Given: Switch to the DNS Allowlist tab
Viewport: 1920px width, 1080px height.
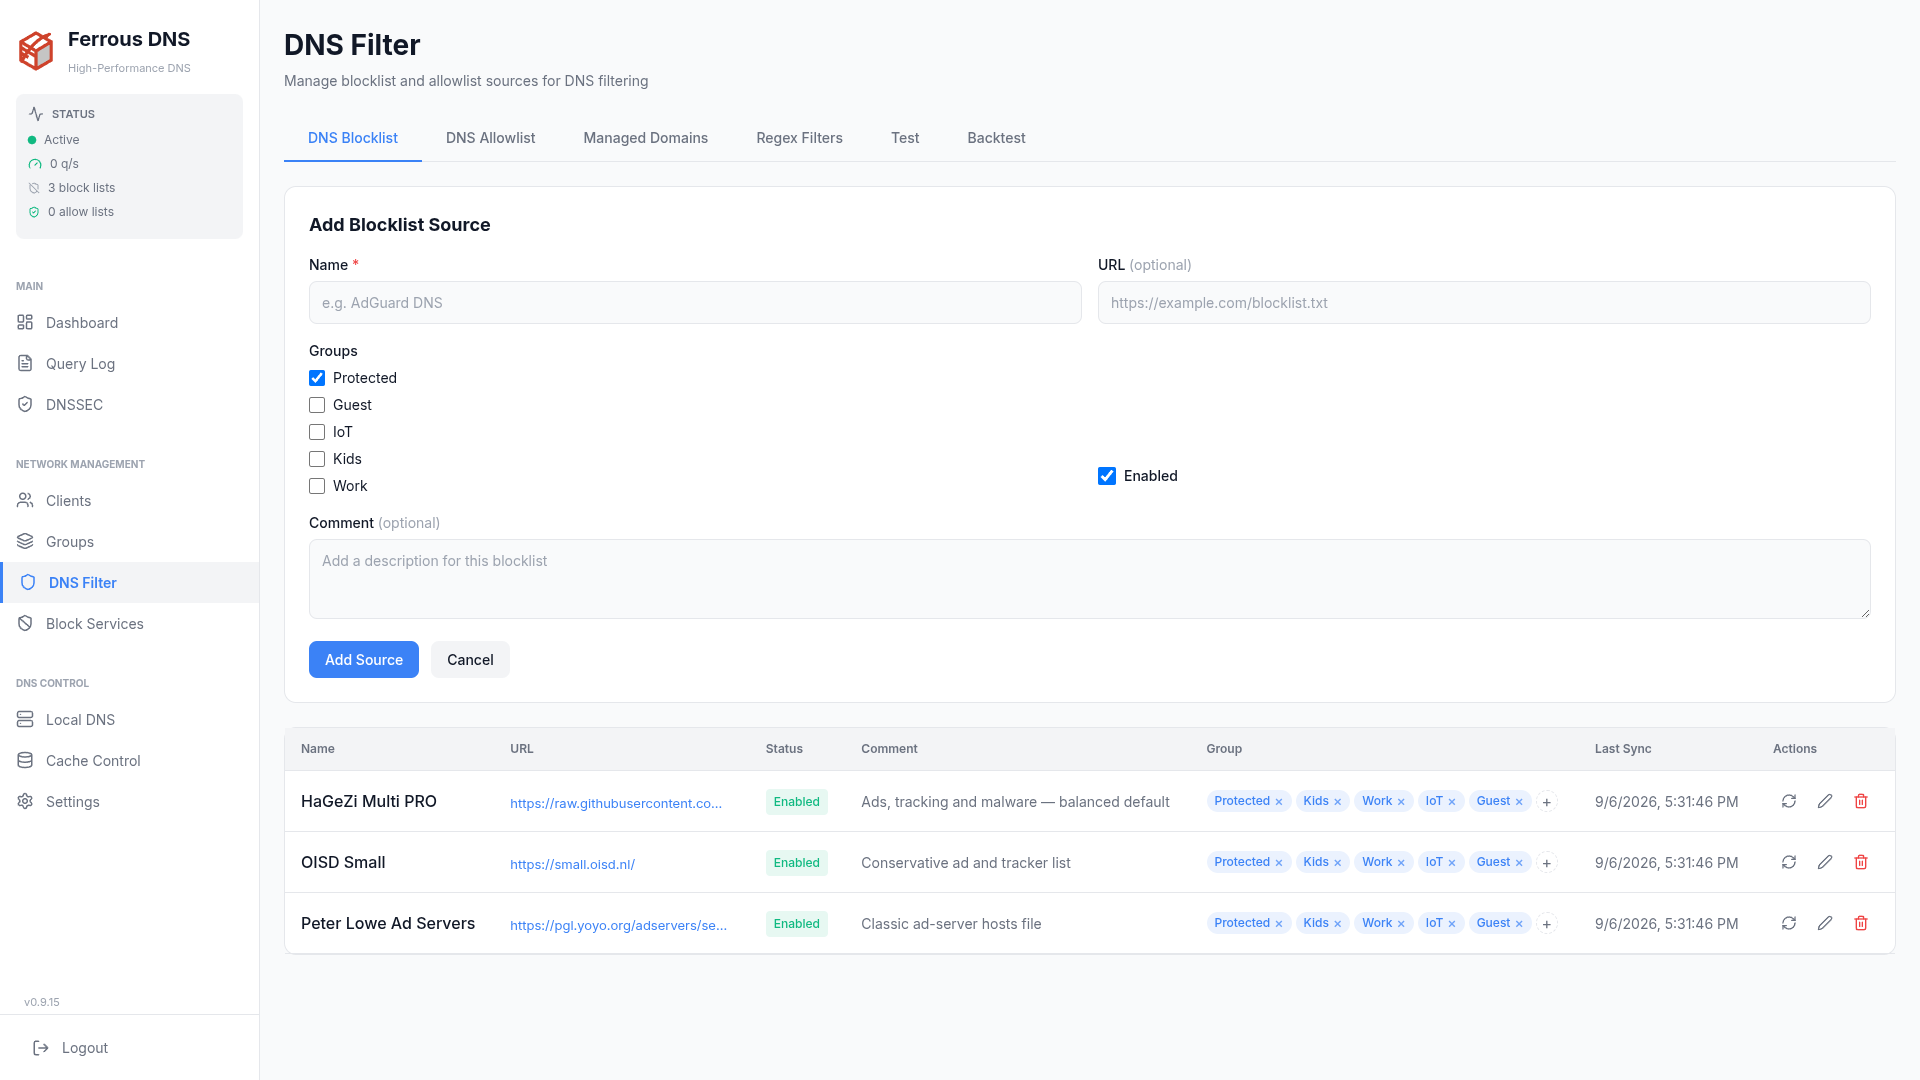Looking at the screenshot, I should [490, 138].
